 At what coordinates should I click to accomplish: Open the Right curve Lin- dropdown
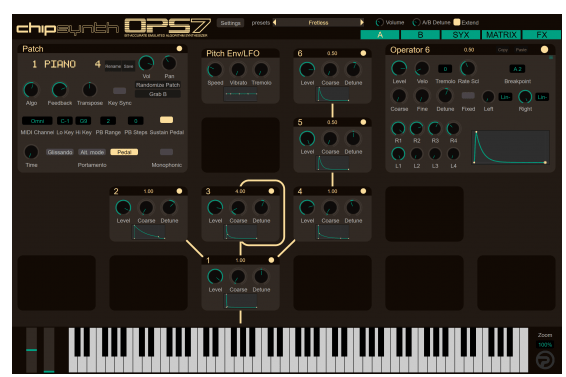tap(542, 97)
